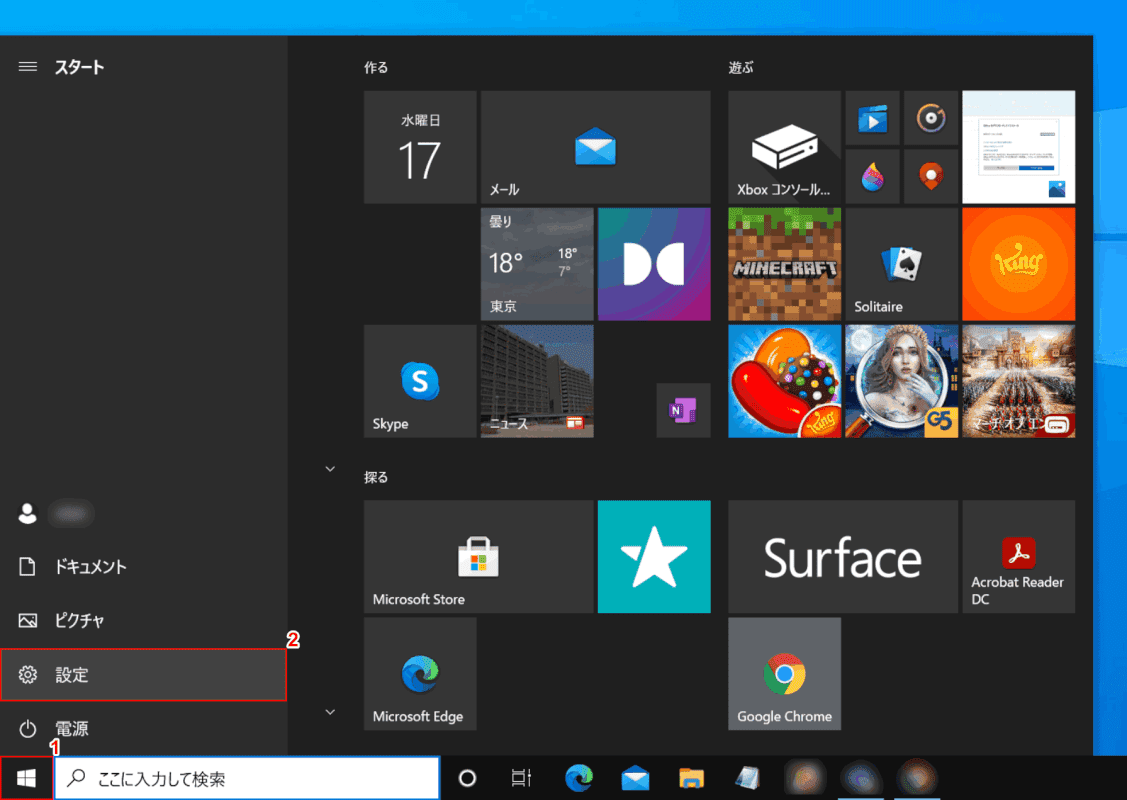This screenshot has height=800, width=1127.
Task: Launch Edge from the taskbar
Action: pyautogui.click(x=579, y=778)
